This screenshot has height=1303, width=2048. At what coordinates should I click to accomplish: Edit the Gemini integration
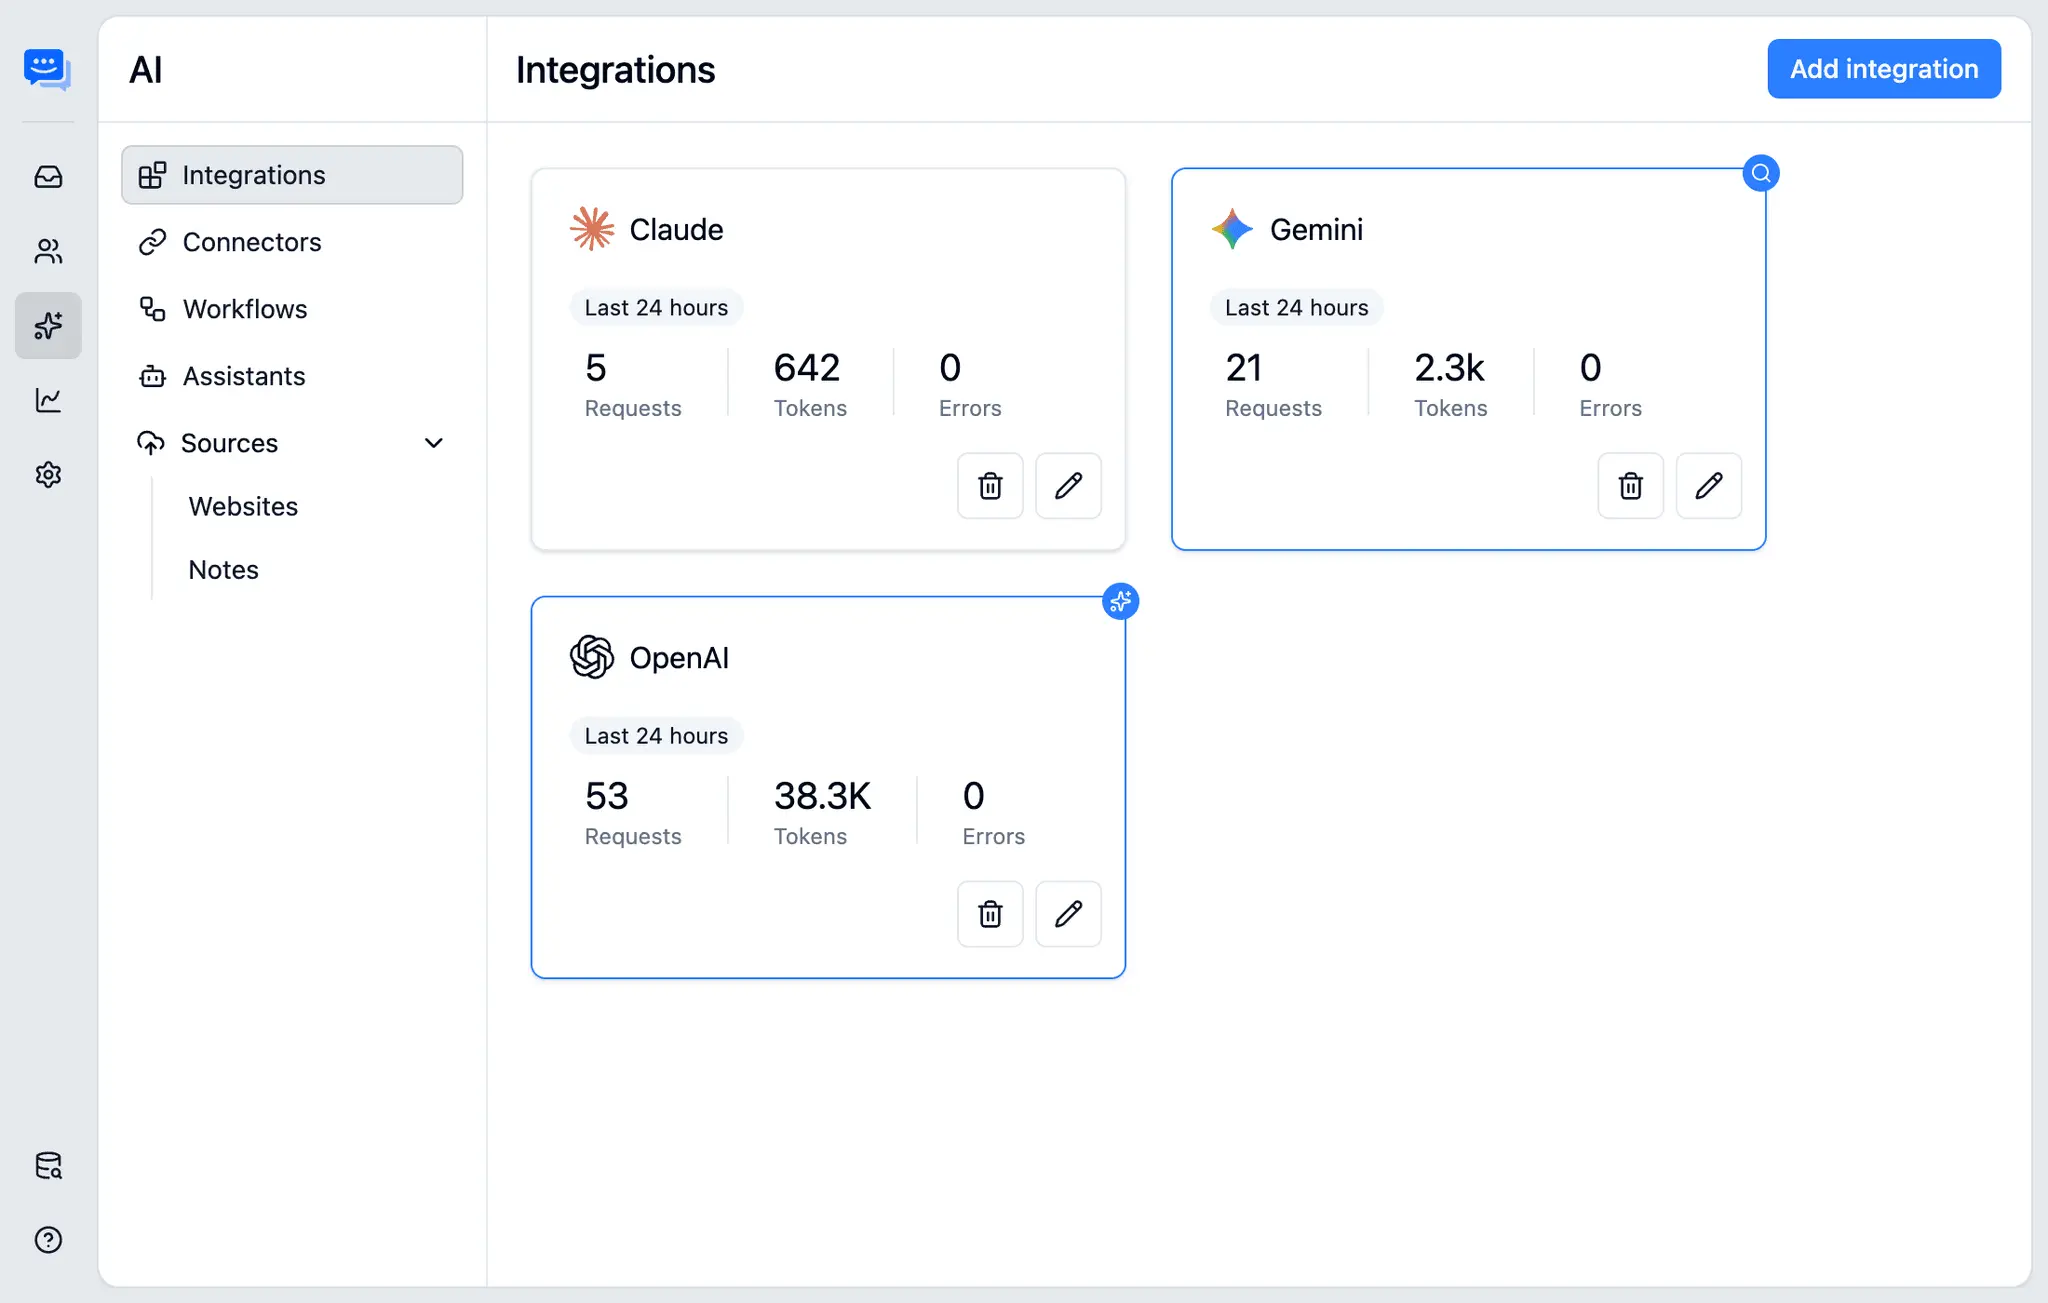click(x=1708, y=486)
